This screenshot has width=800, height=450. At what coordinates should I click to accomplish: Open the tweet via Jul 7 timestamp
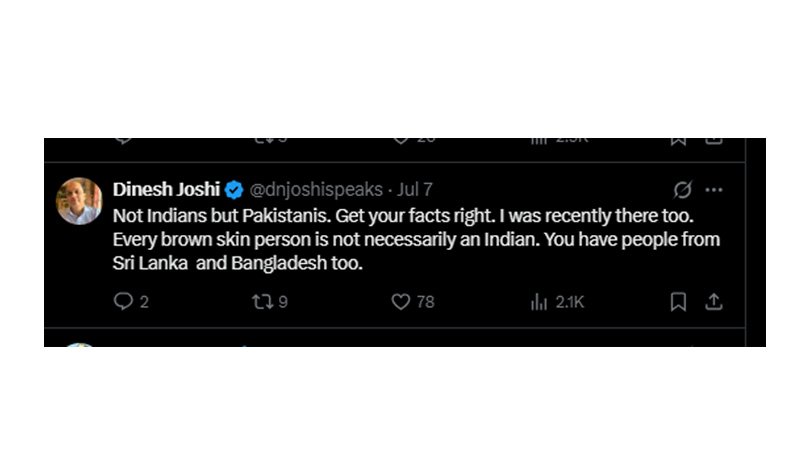pyautogui.click(x=415, y=190)
